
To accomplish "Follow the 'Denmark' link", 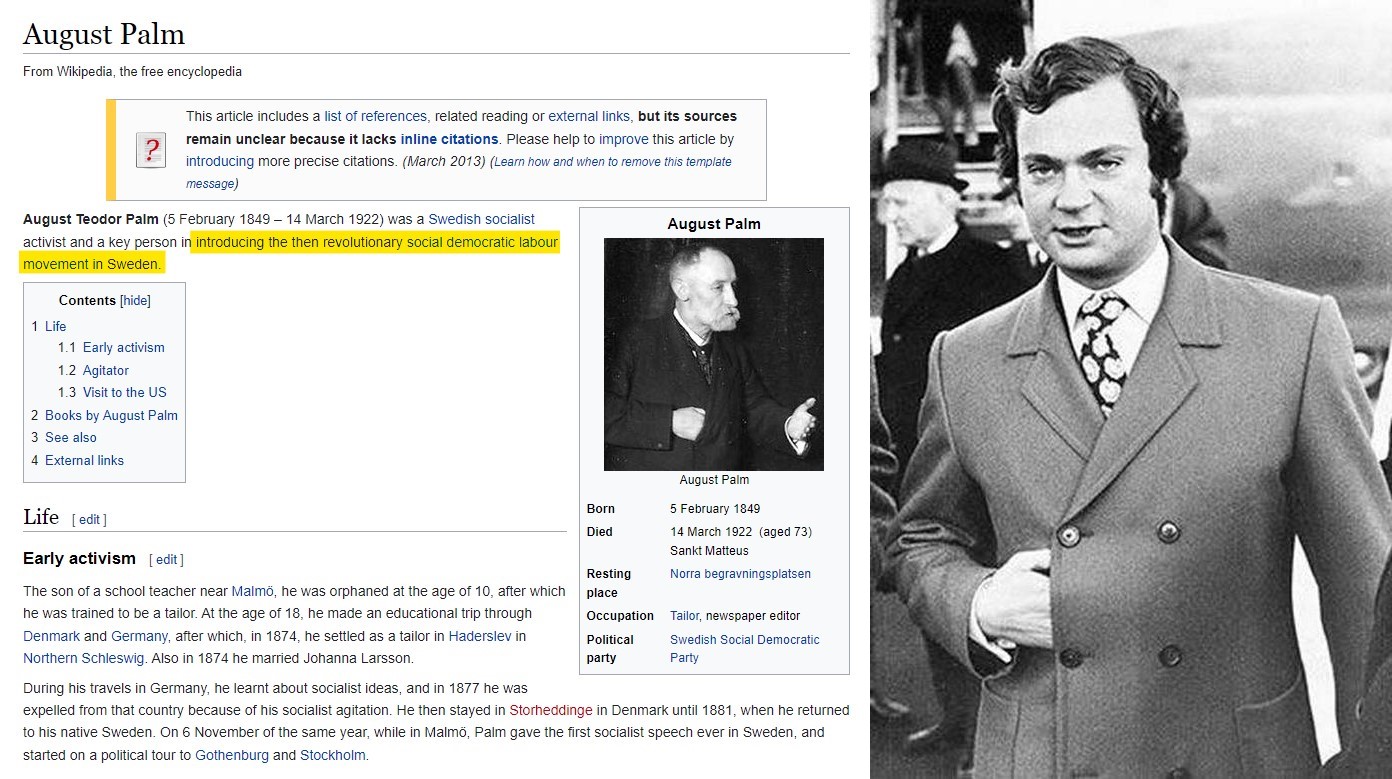I will [51, 636].
